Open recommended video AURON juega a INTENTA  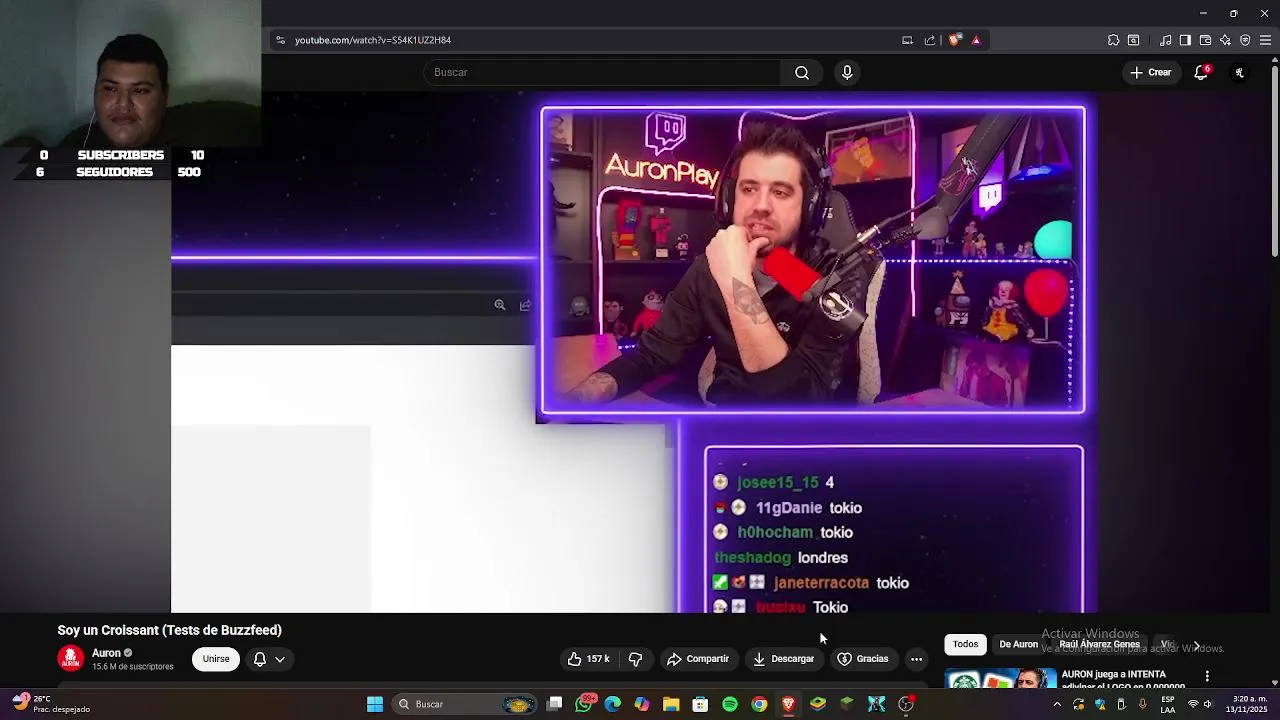pyautogui.click(x=1123, y=680)
